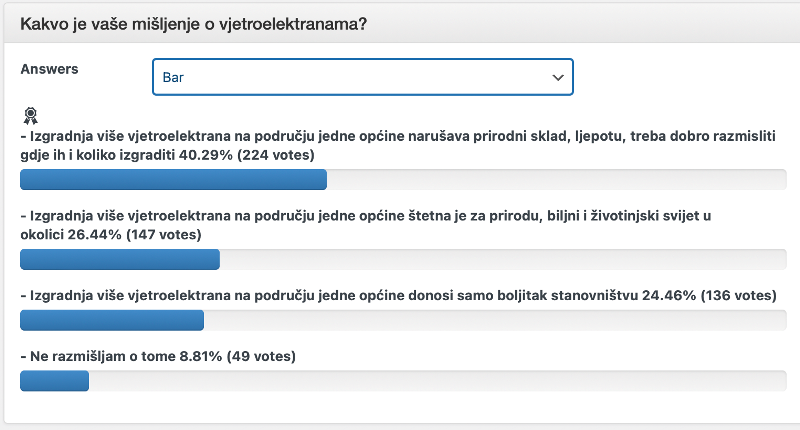The width and height of the screenshot is (800, 430).
Task: Click the chevron arrow of the Bar dropdown
Action: click(558, 77)
